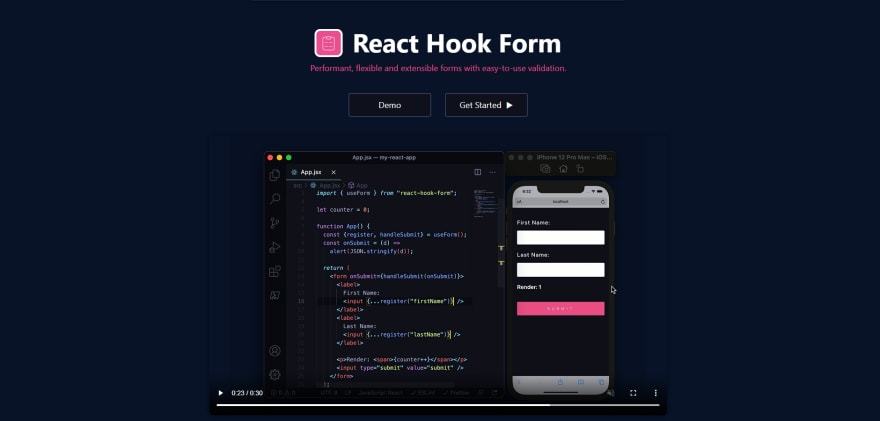Split the VS Code editor to the right
This screenshot has width=880, height=421.
[x=478, y=172]
